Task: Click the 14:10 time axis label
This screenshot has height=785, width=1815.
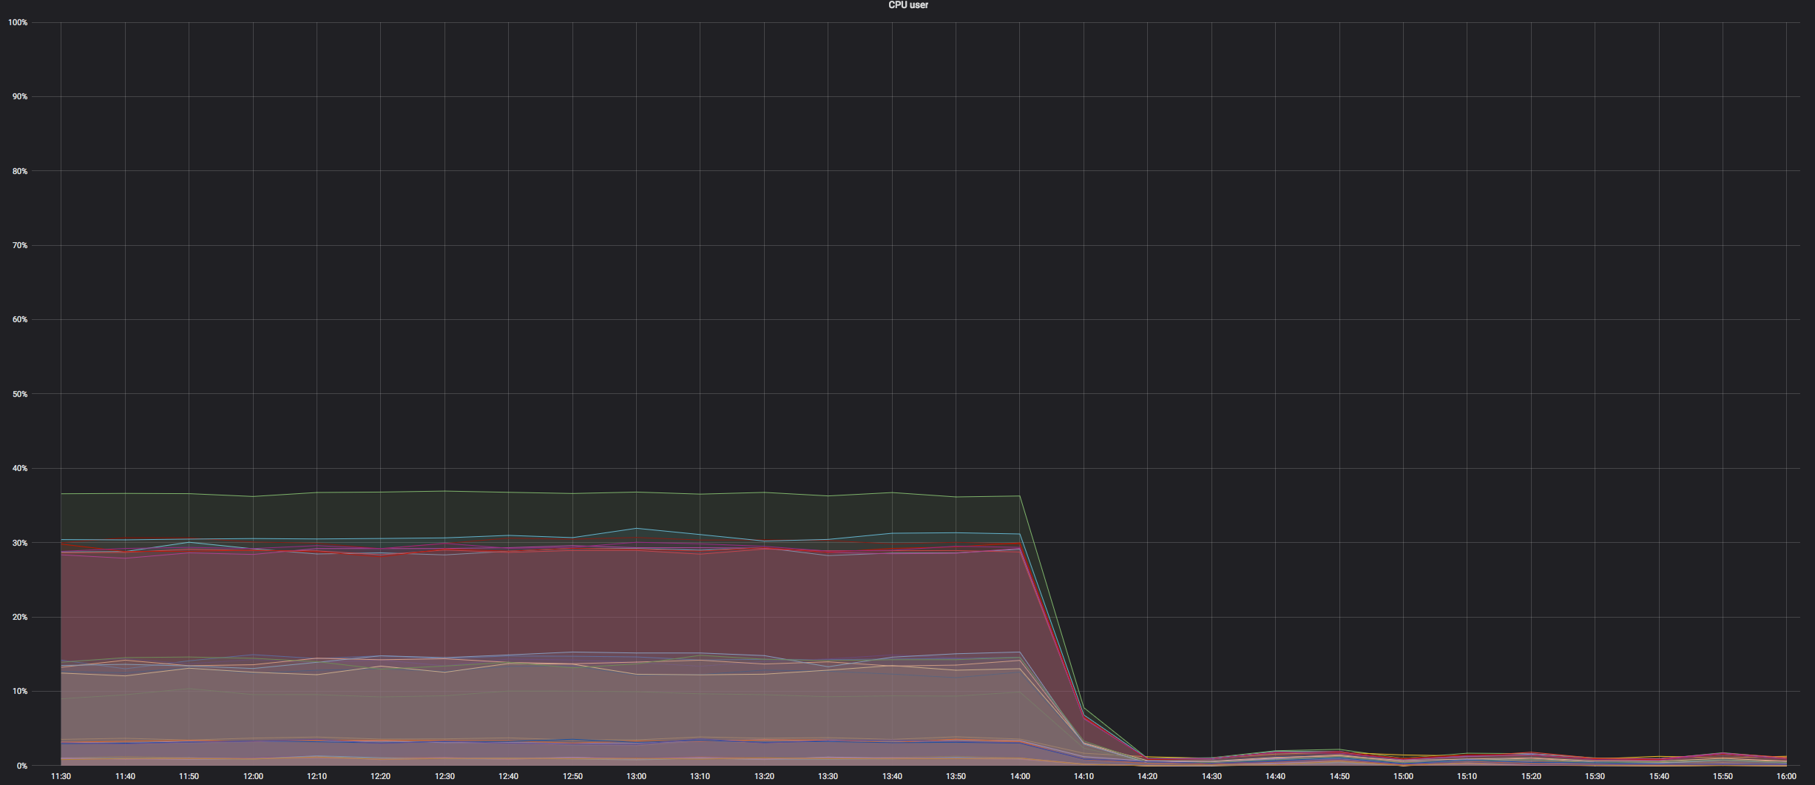Action: coord(1084,777)
